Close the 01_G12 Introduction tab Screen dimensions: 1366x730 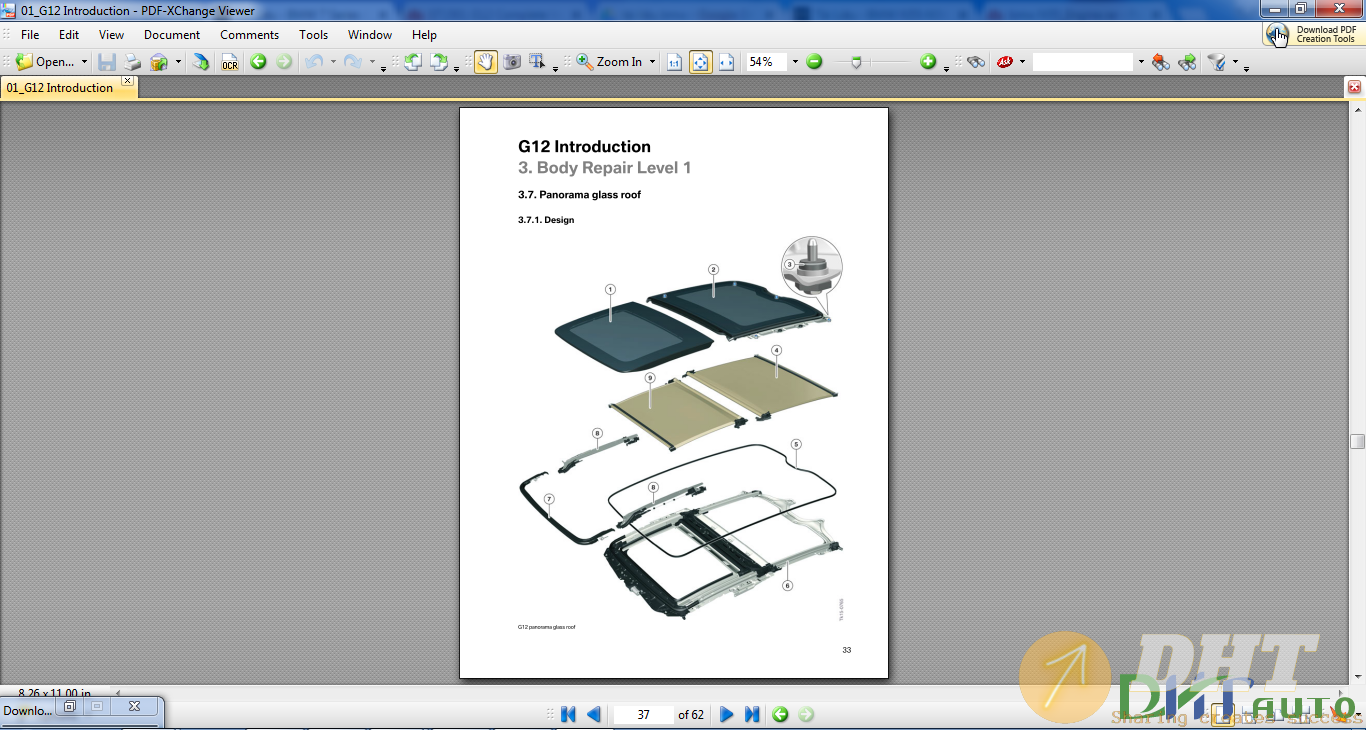click(128, 81)
